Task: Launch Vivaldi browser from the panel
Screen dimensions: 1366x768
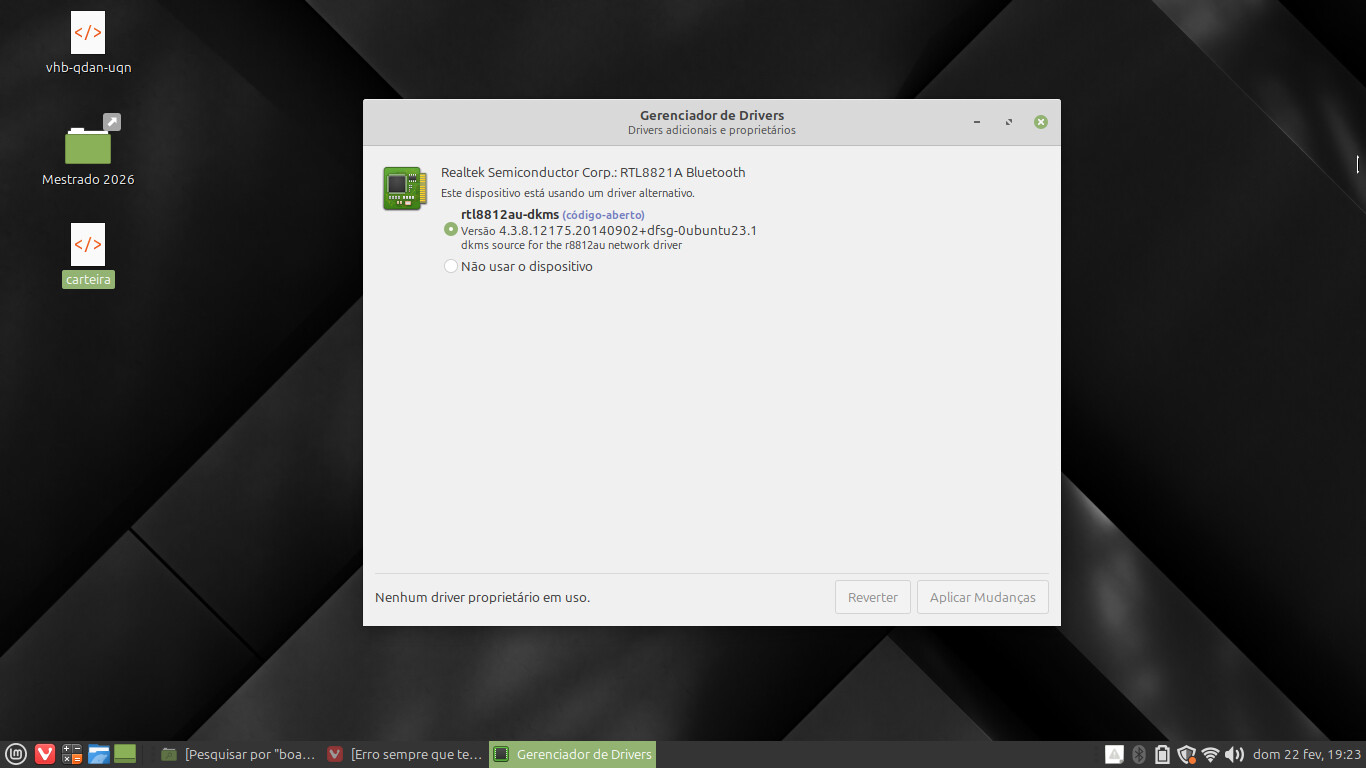Action: click(45, 754)
